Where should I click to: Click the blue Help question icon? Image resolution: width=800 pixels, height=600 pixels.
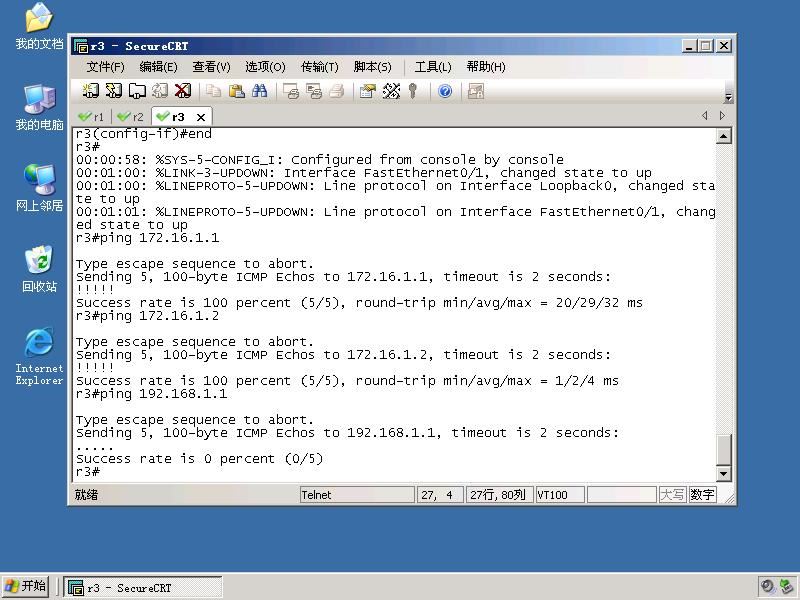pos(445,91)
